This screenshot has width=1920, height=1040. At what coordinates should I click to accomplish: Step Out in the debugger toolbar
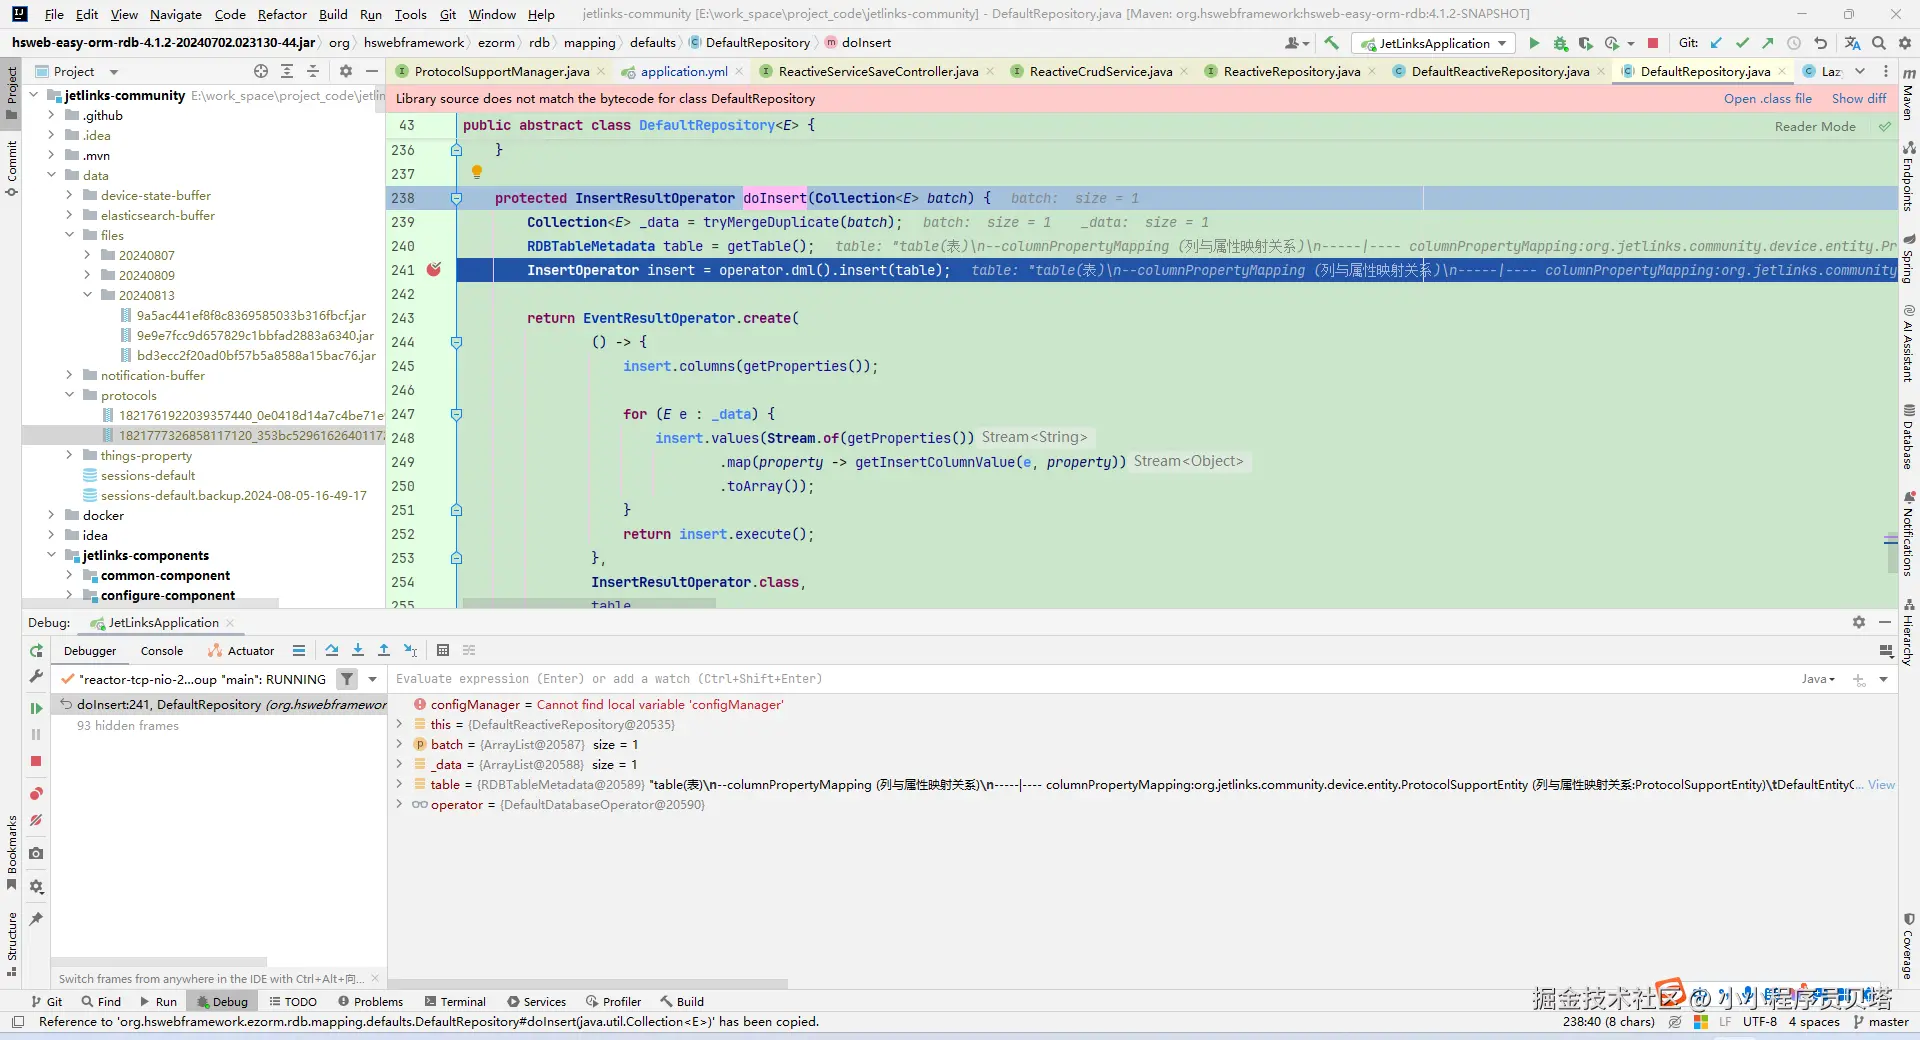pos(384,650)
